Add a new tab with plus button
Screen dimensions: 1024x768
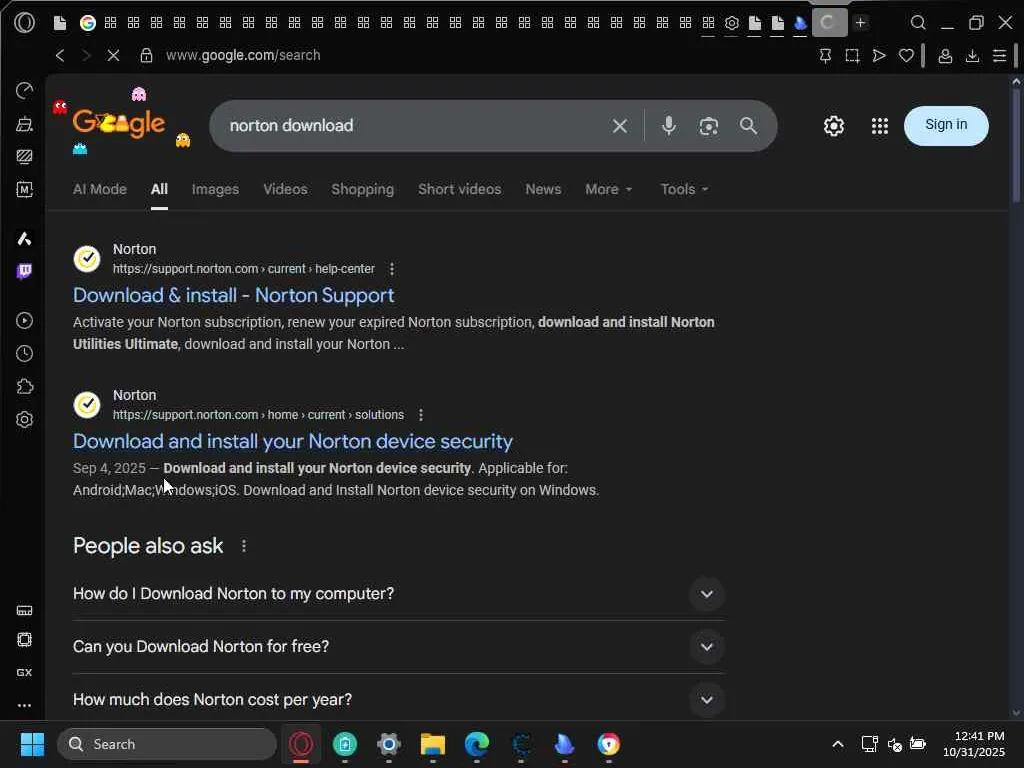tap(861, 23)
